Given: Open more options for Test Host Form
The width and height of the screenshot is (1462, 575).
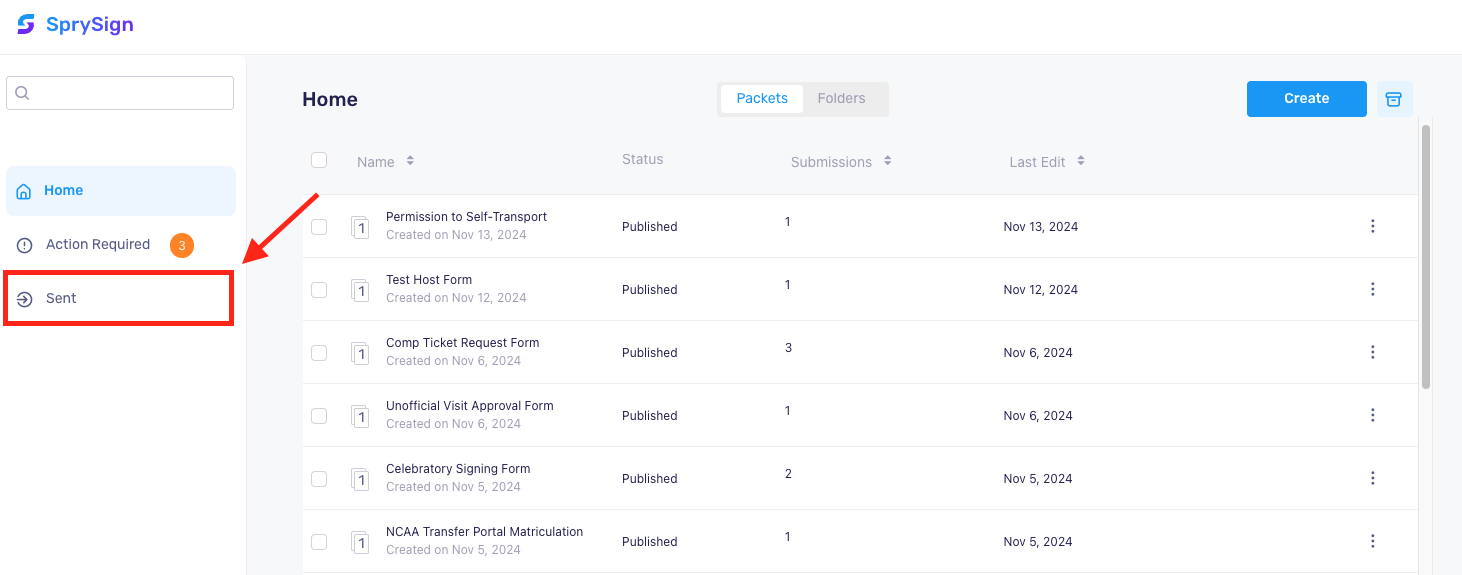Looking at the screenshot, I should [x=1372, y=290].
